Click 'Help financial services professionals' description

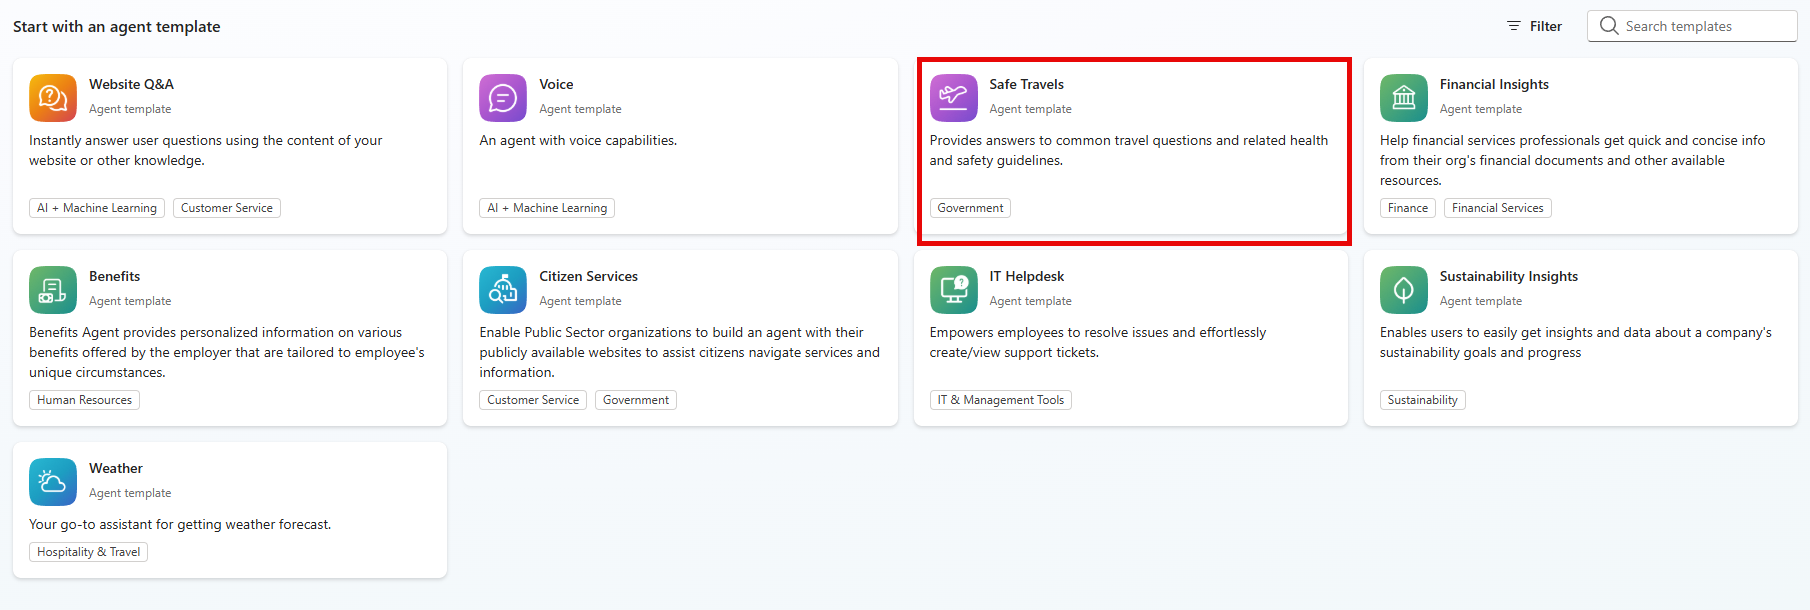click(x=1573, y=160)
